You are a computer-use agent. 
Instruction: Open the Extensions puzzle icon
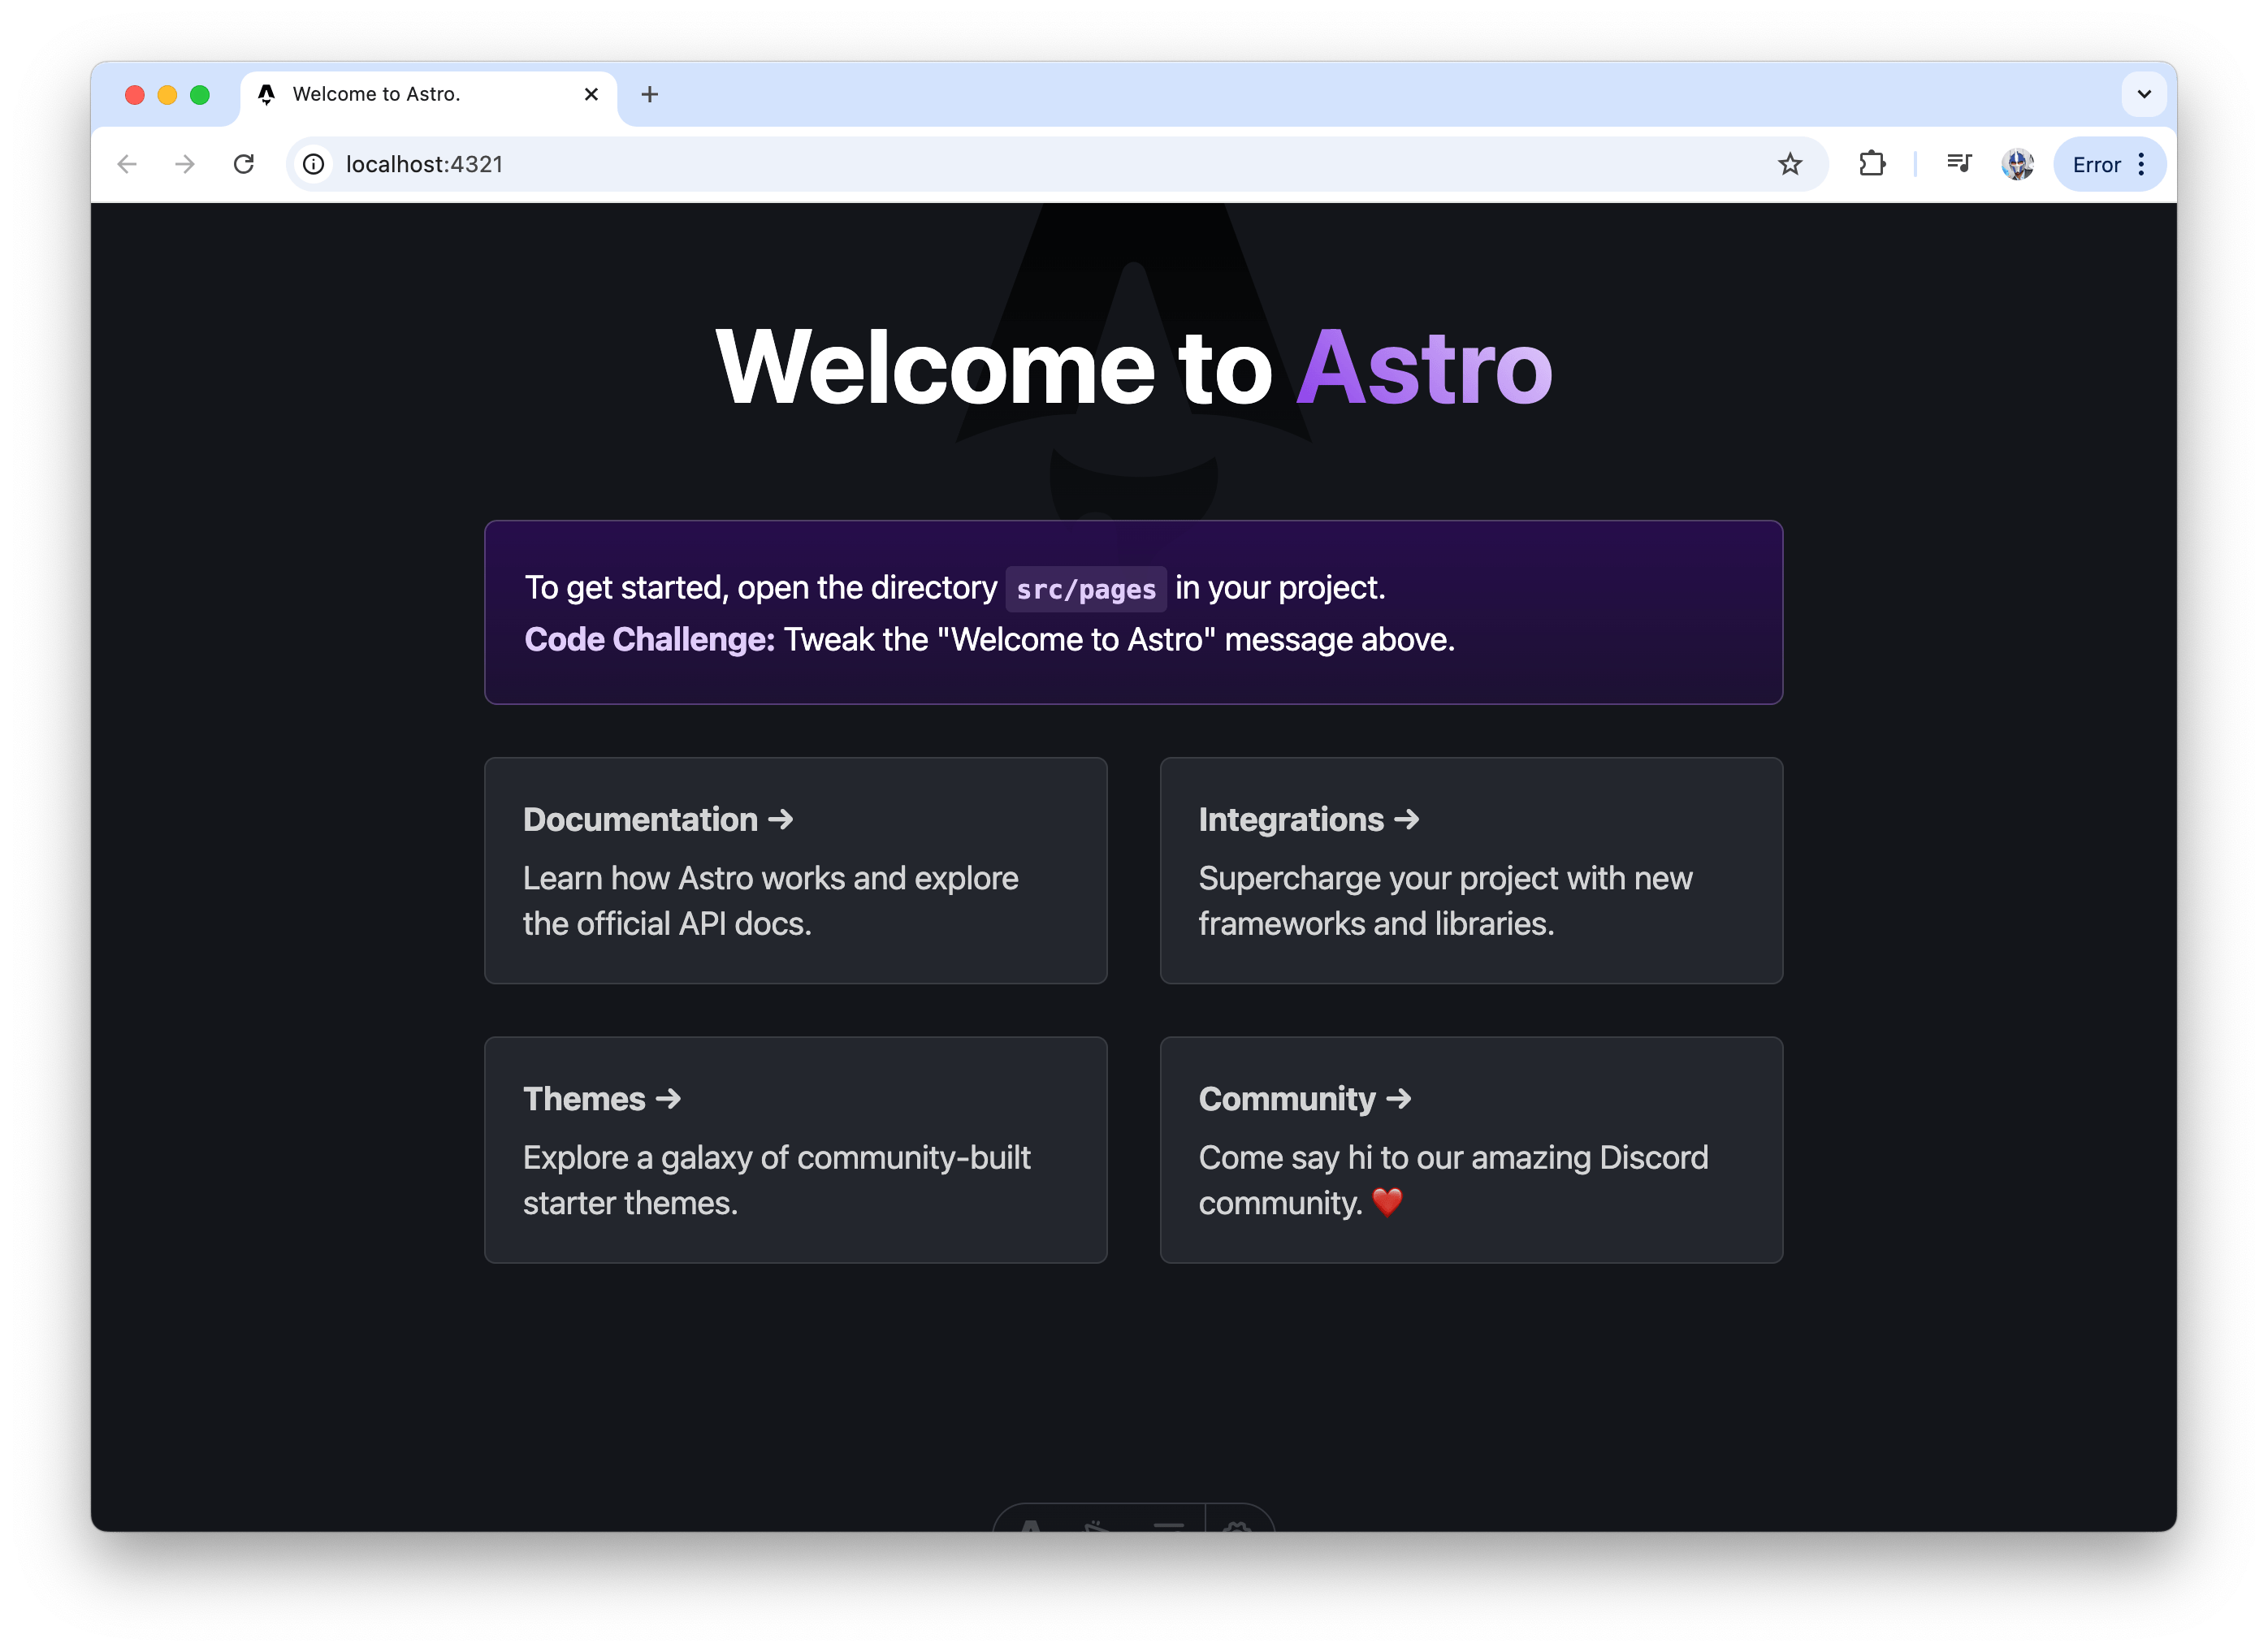coord(1872,164)
